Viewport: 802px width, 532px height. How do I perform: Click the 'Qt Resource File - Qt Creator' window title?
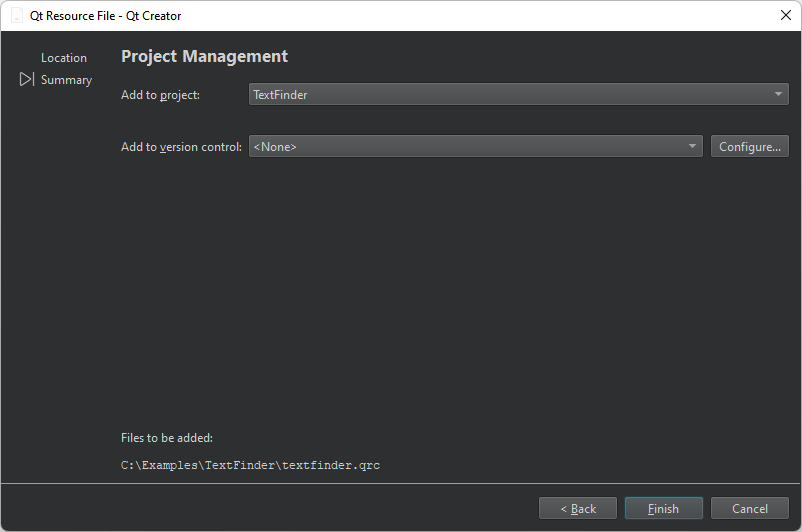tap(105, 16)
